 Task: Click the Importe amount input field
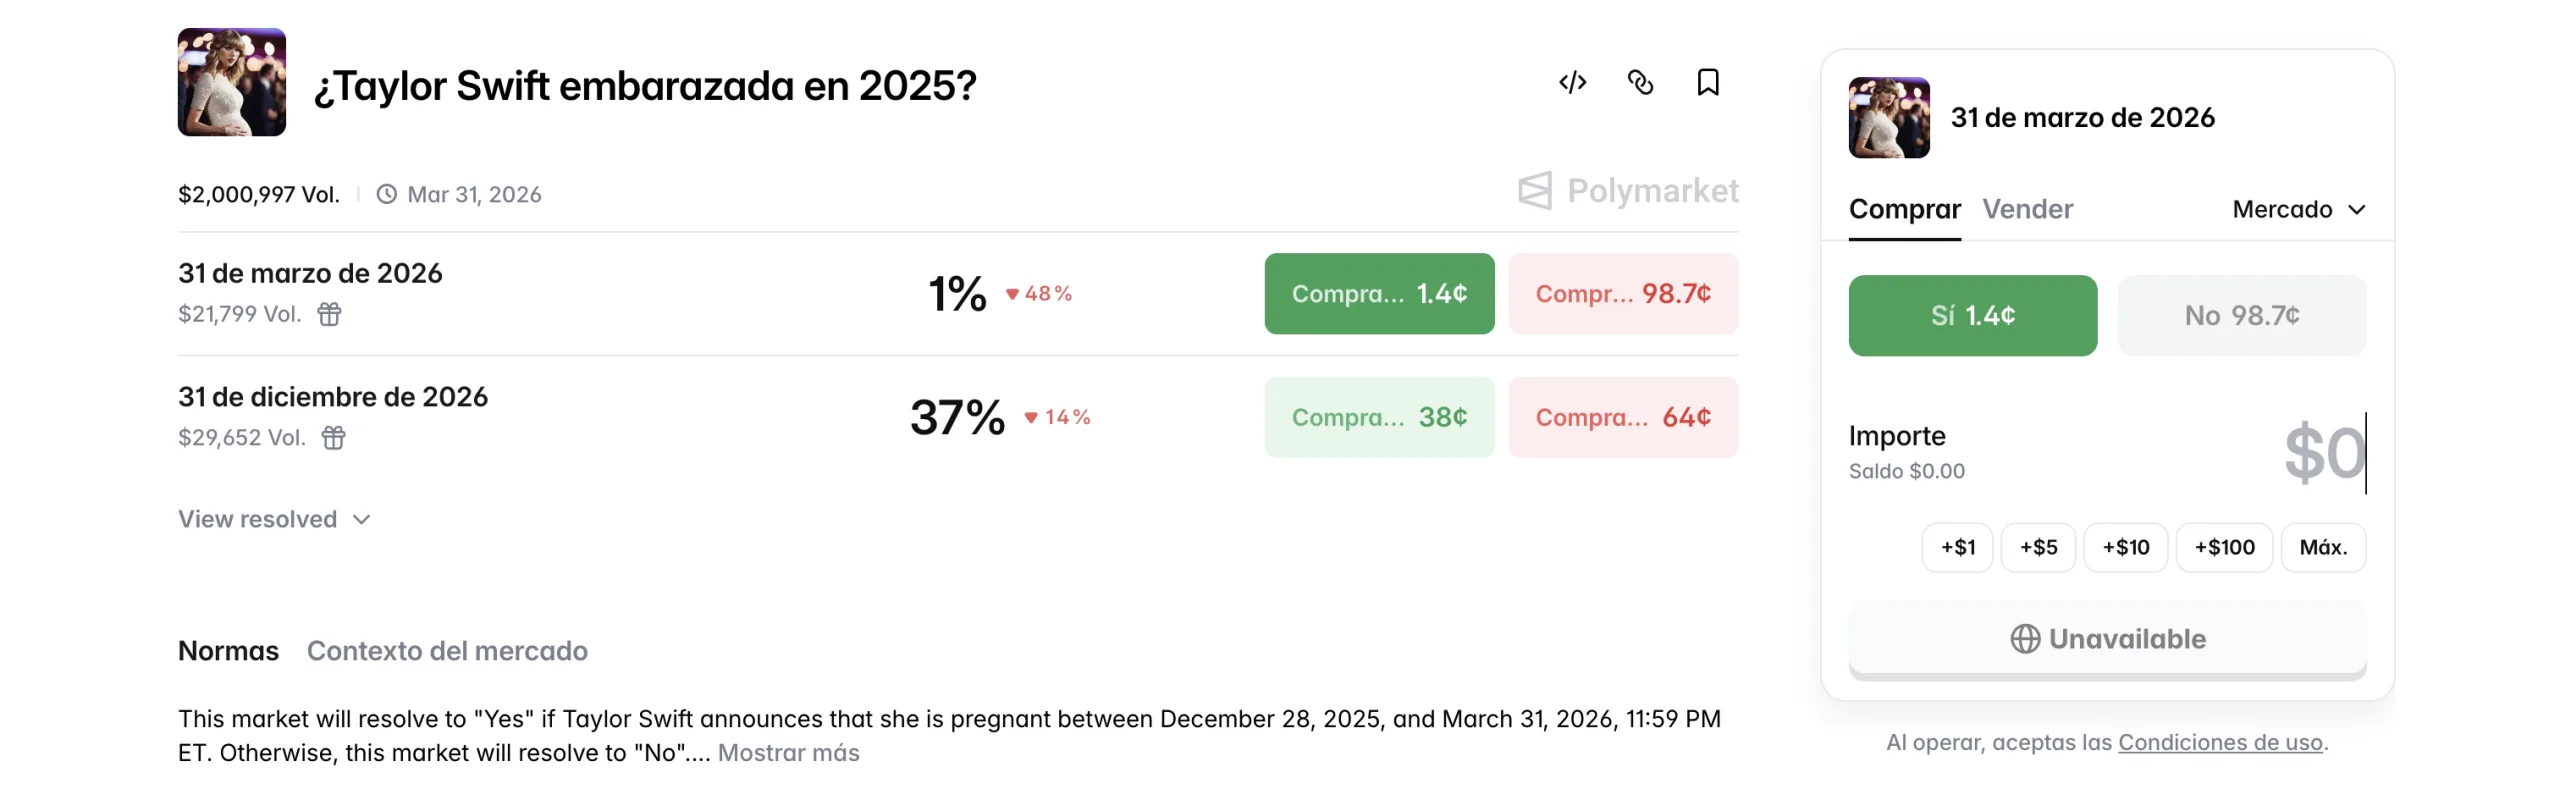pyautogui.click(x=2320, y=453)
